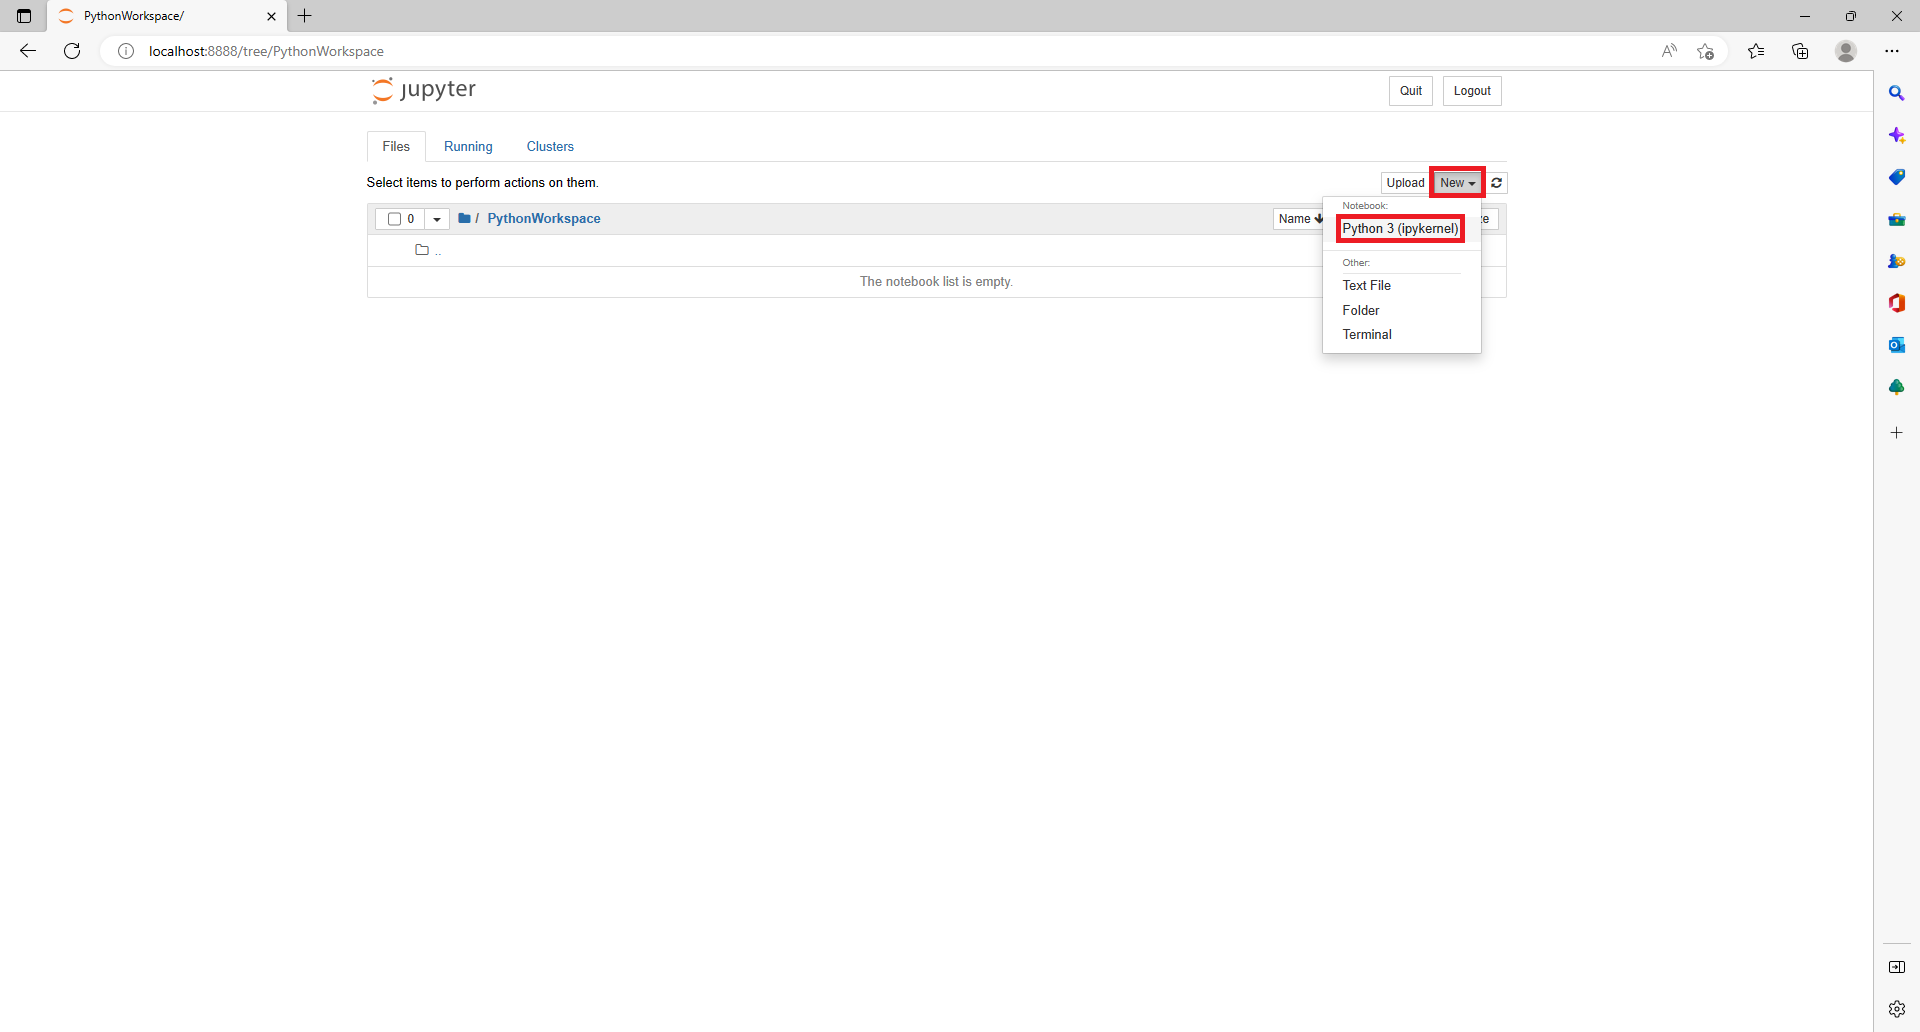Toggle the New dropdown button

coord(1457,183)
